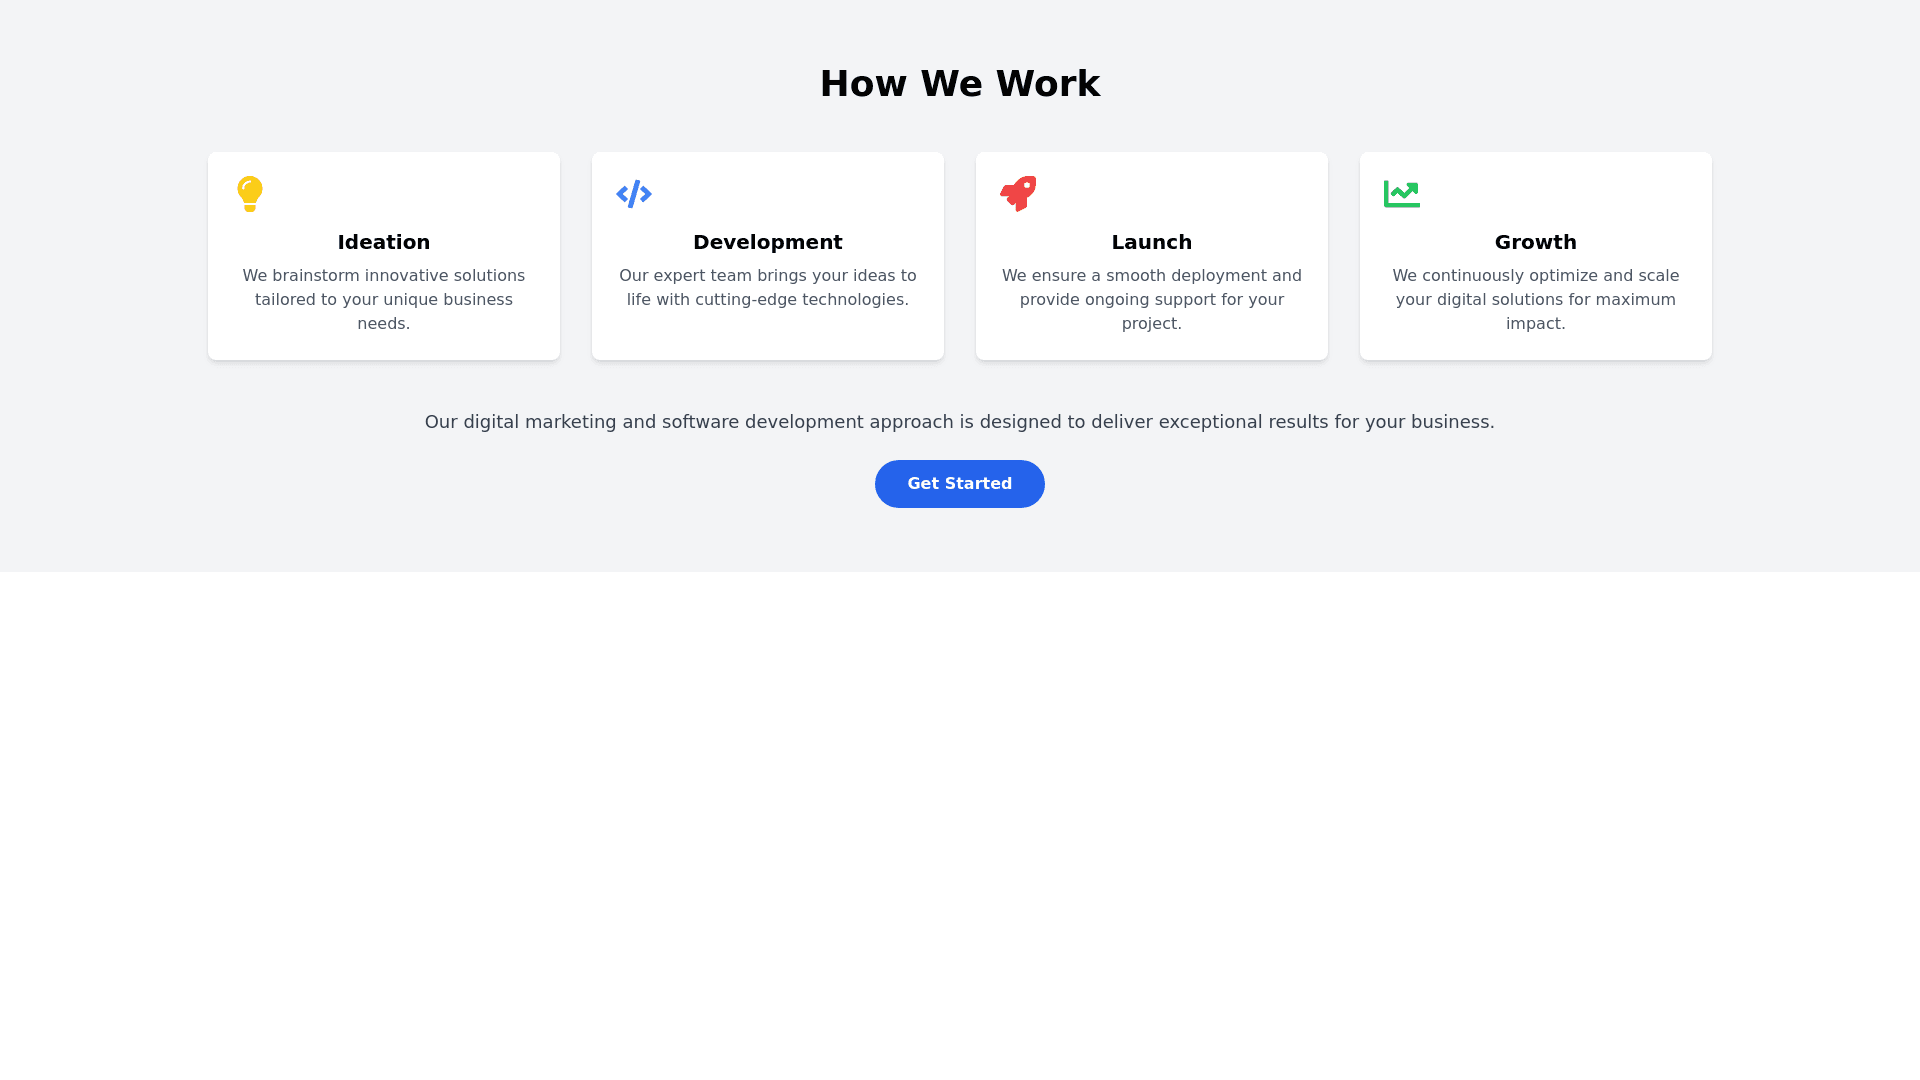Click the Get Started button
This screenshot has width=1920, height=1080.
point(959,483)
